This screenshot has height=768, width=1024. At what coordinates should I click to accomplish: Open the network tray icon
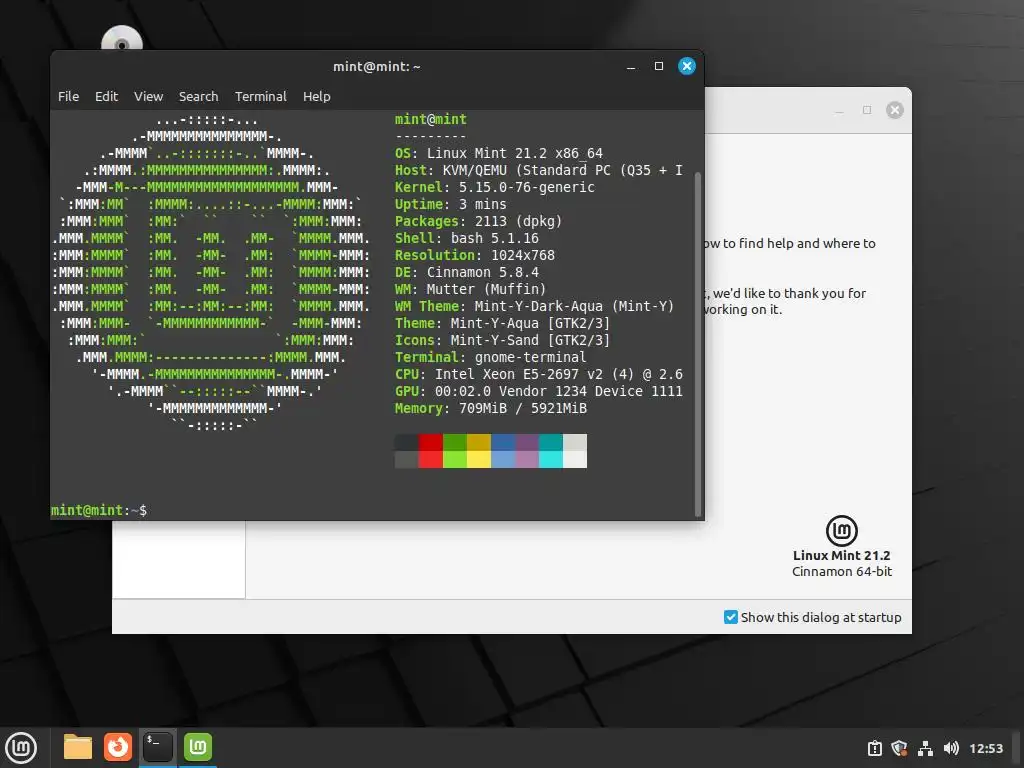[925, 748]
